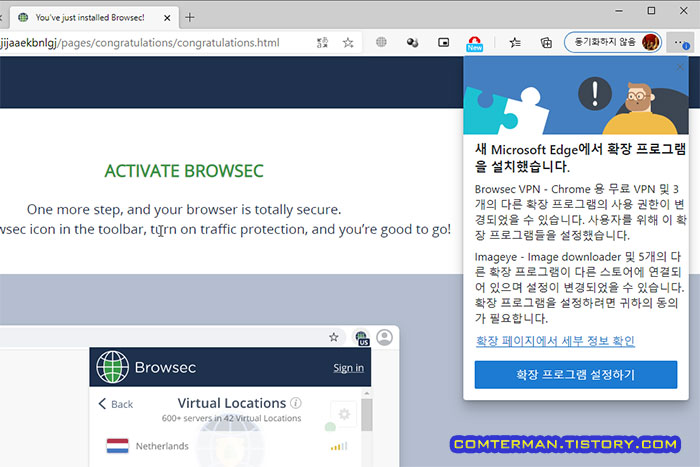Click user avatar icon in demo toolbar
Image resolution: width=700 pixels, height=467 pixels.
pos(384,338)
